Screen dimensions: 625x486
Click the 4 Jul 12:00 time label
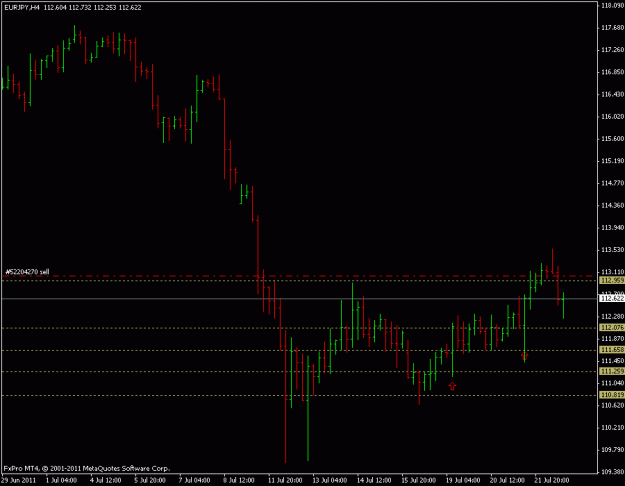coord(106,480)
